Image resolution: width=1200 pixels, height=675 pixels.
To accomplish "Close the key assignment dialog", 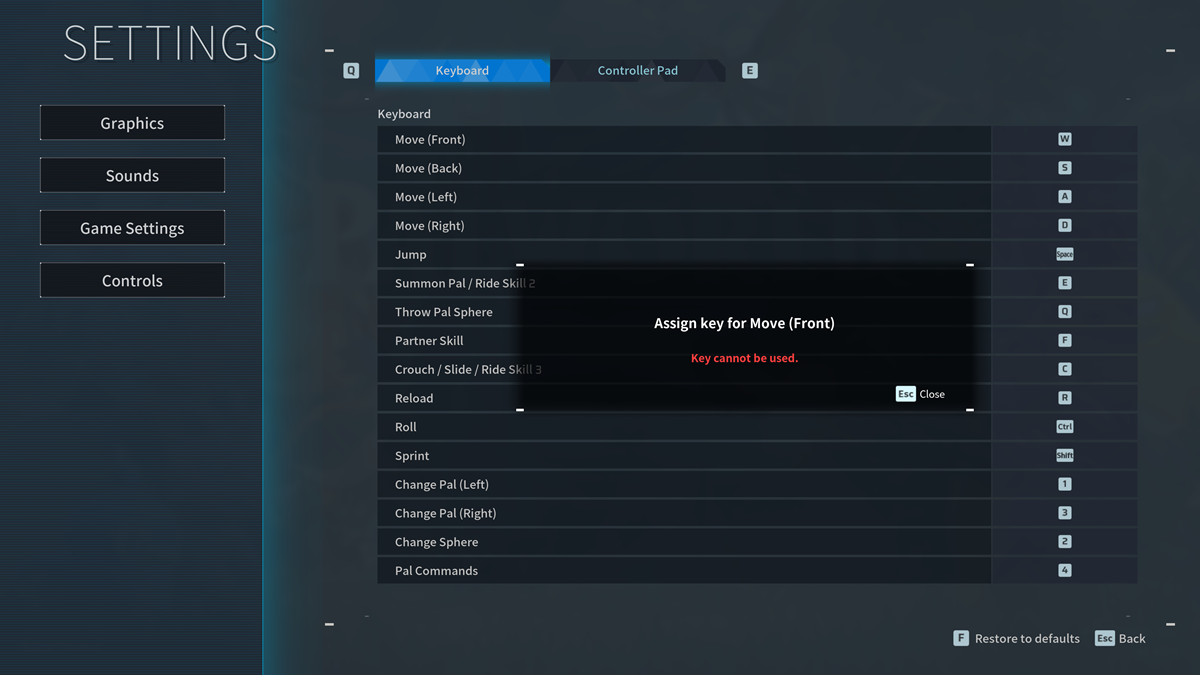I will tap(919, 394).
